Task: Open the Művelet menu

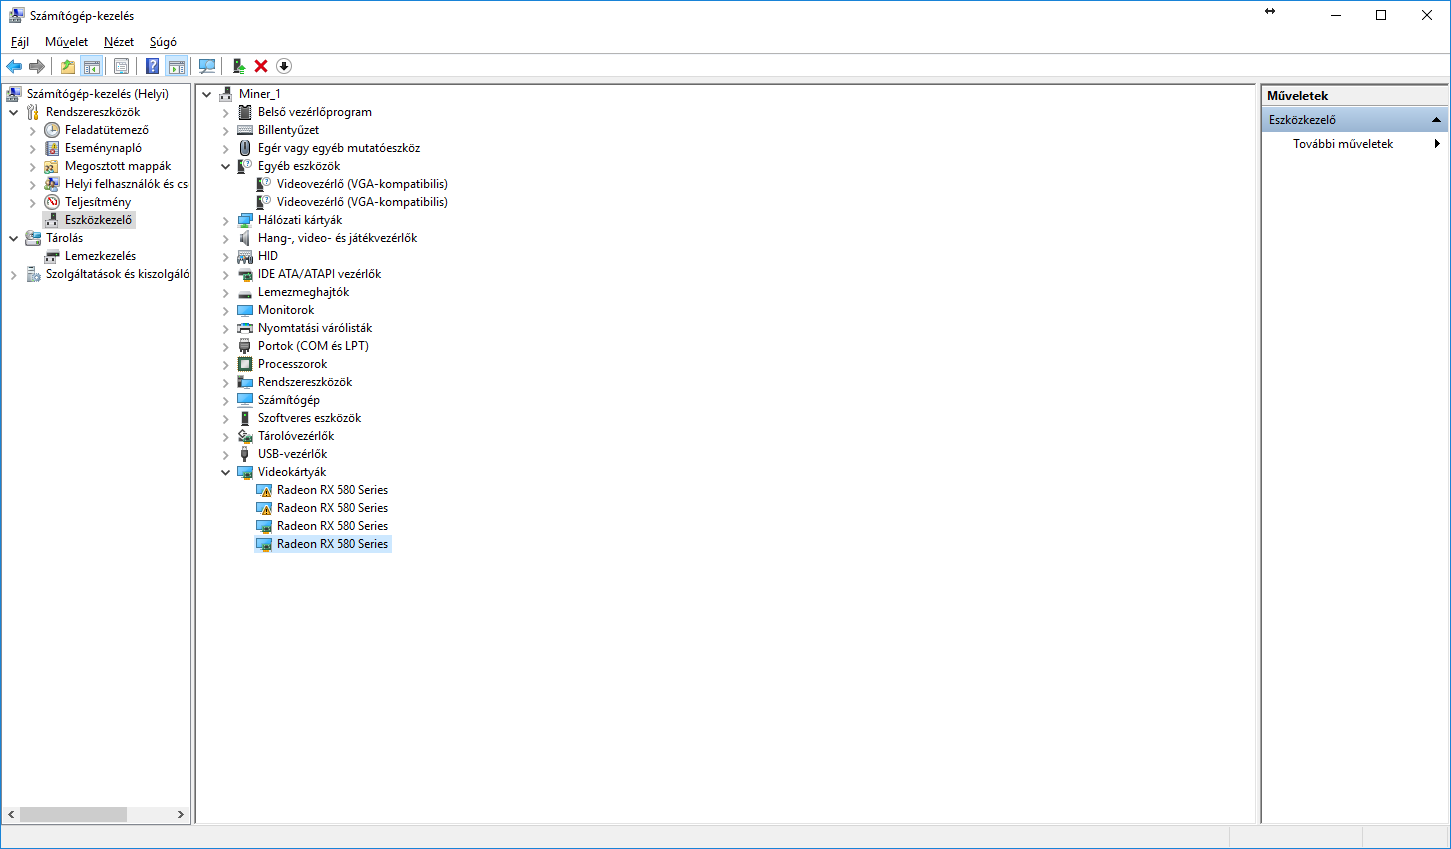Action: point(66,42)
